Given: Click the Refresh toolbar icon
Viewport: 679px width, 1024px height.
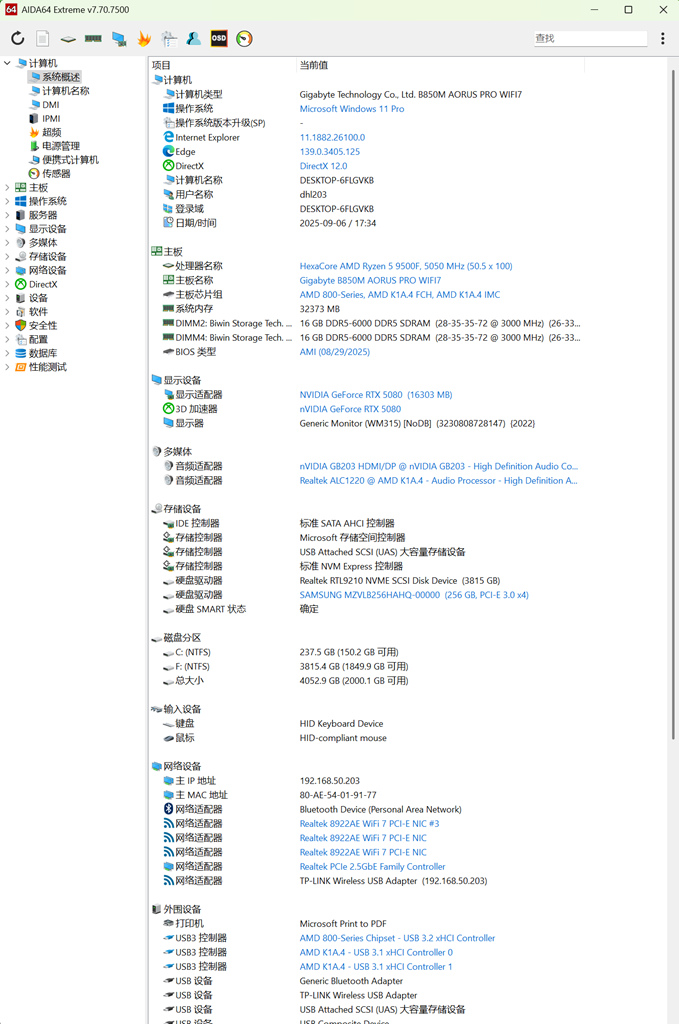Looking at the screenshot, I should 18,39.
